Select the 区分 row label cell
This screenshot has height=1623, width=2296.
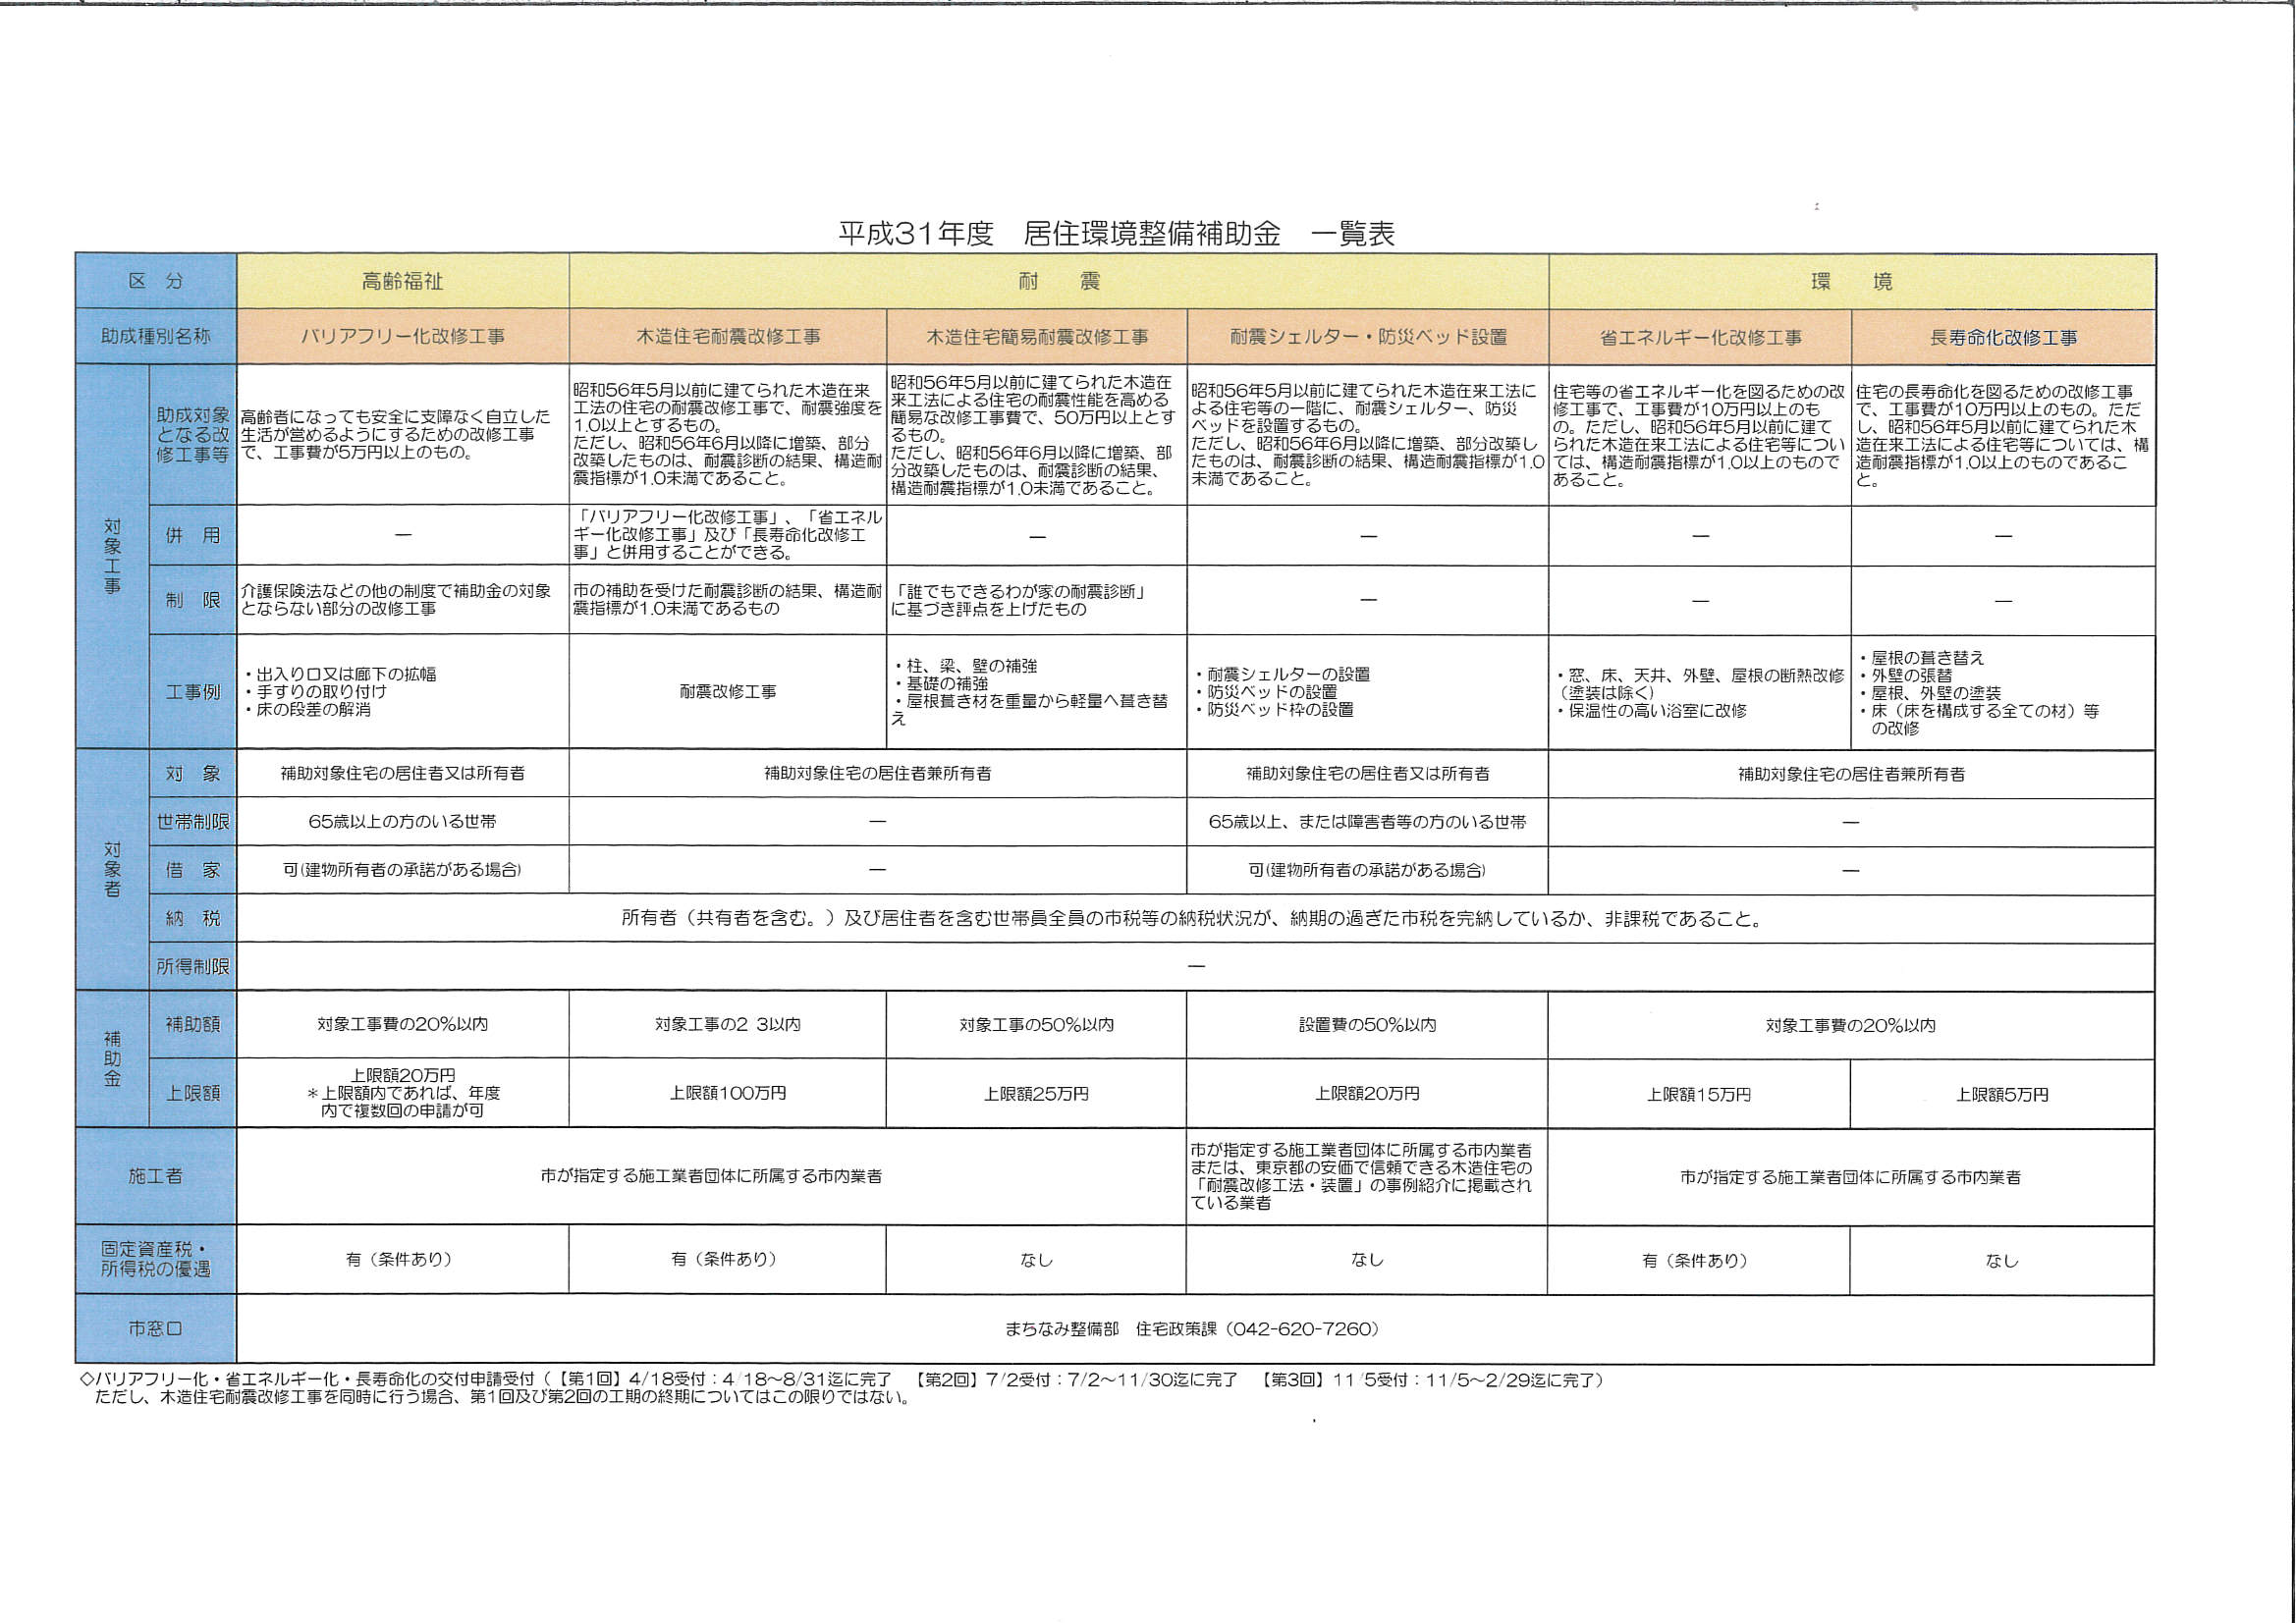coord(156,282)
